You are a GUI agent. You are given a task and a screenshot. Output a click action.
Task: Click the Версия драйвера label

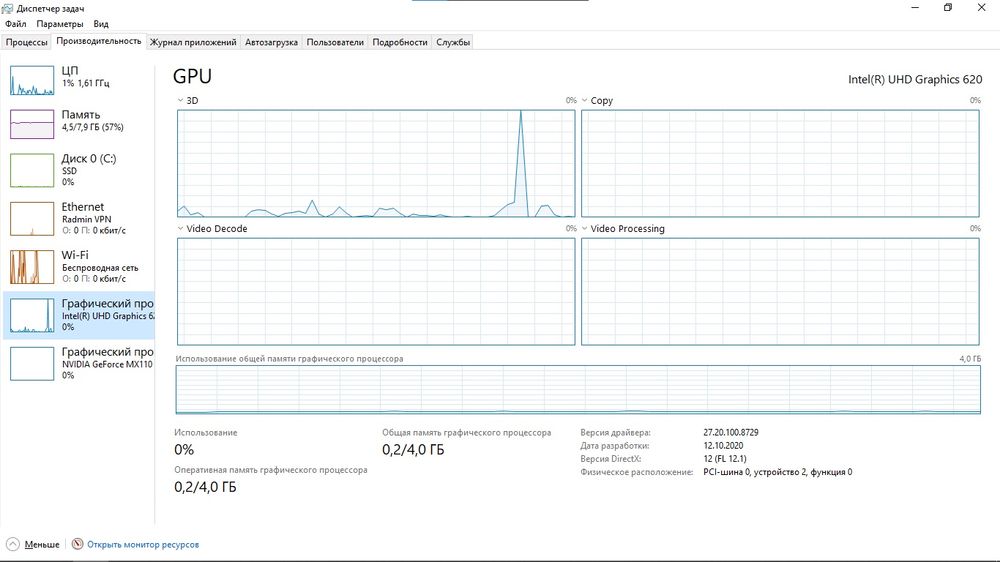615,433
